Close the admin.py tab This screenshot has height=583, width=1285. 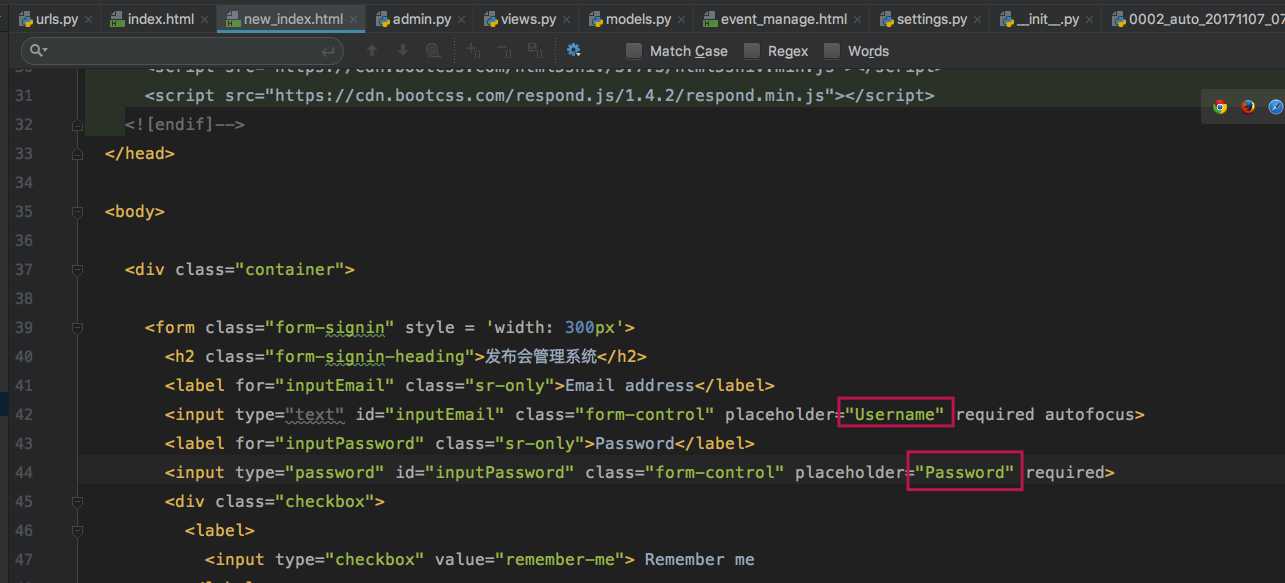pyautogui.click(x=461, y=20)
